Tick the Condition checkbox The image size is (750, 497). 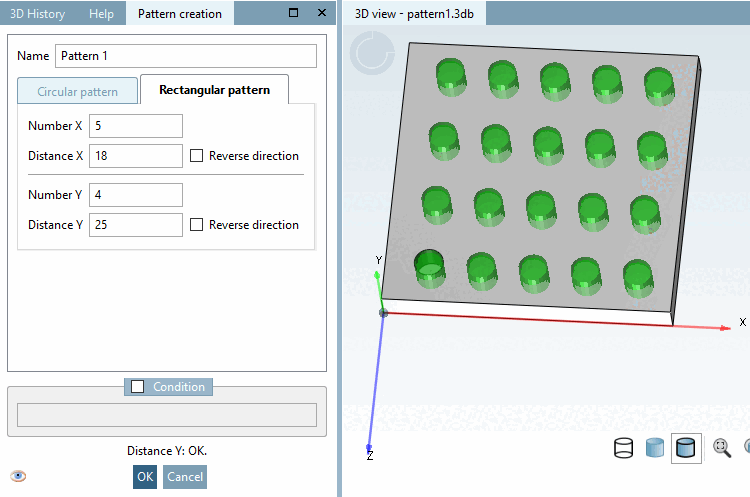138,387
